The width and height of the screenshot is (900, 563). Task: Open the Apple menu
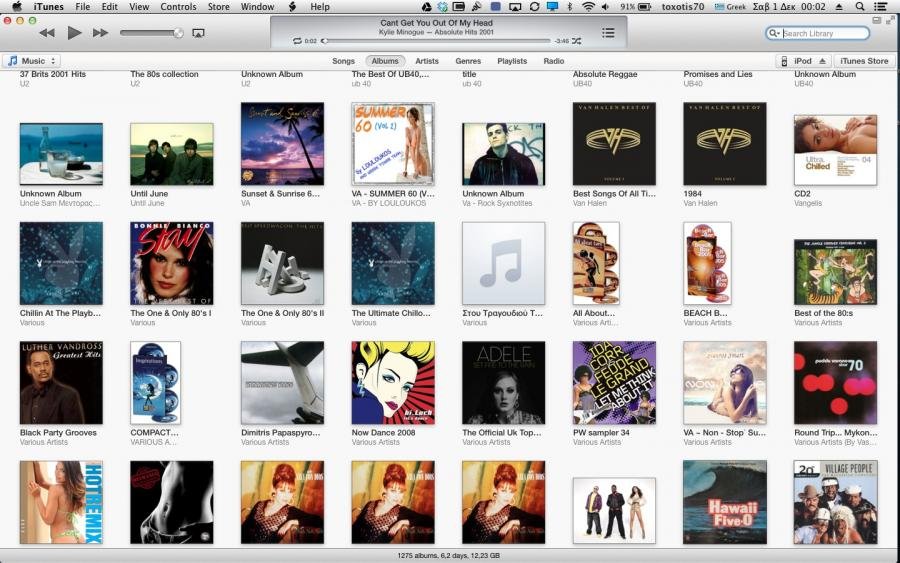(17, 7)
